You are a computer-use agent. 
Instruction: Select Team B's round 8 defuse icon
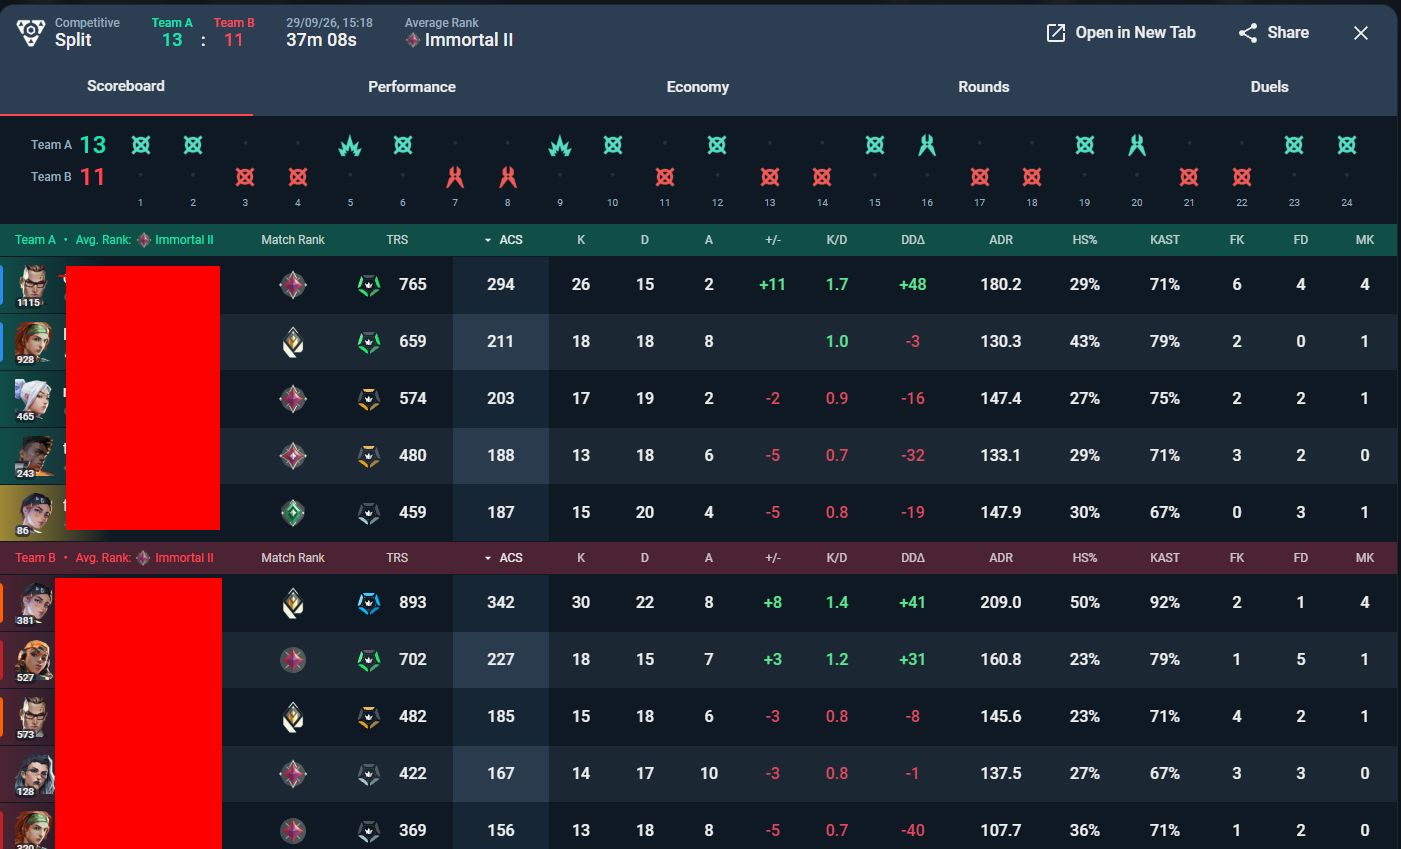pos(508,177)
